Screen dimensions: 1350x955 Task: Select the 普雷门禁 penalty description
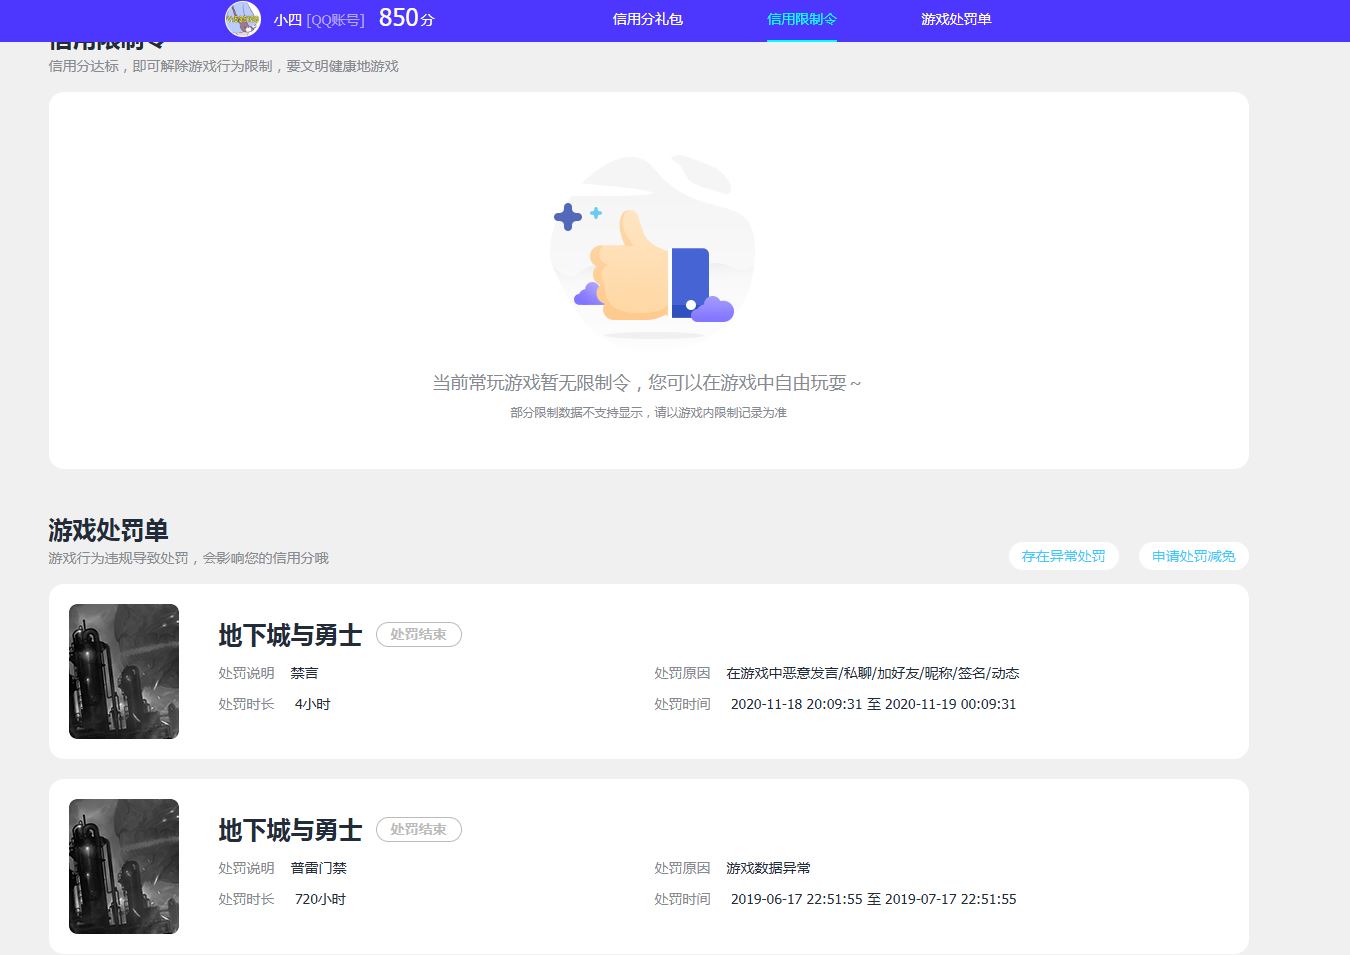coord(319,868)
